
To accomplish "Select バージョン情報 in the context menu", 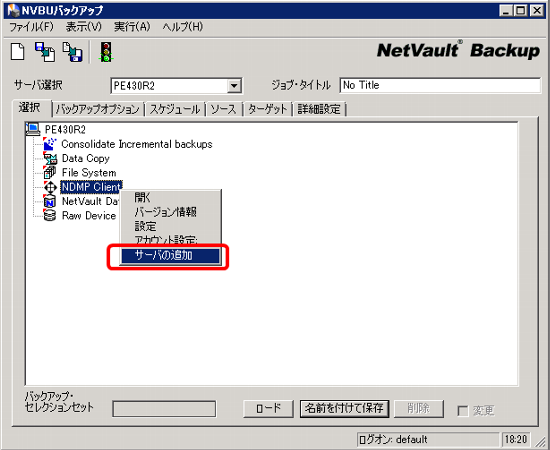I will tap(166, 212).
